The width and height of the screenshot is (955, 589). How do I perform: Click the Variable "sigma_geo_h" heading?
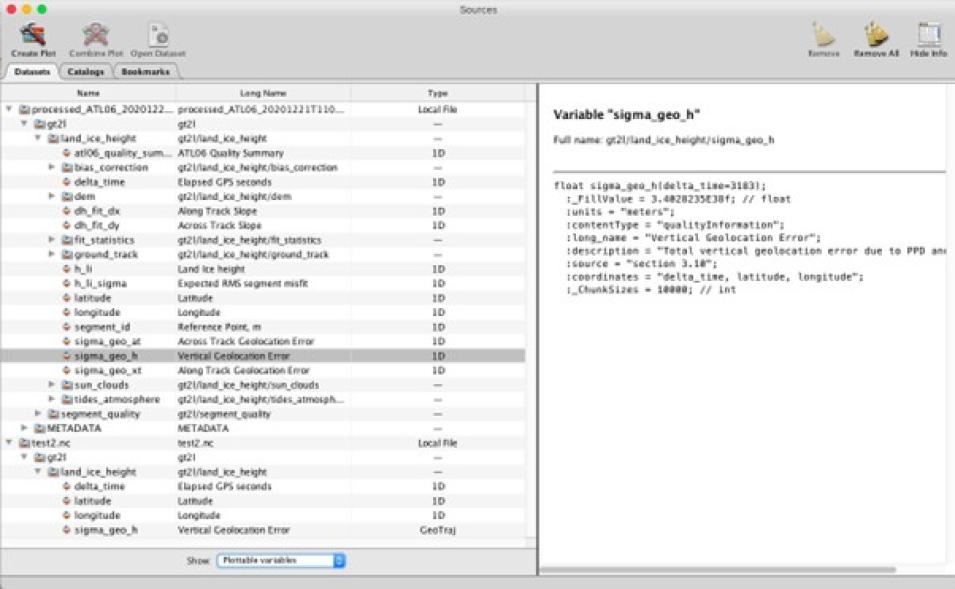coord(627,115)
